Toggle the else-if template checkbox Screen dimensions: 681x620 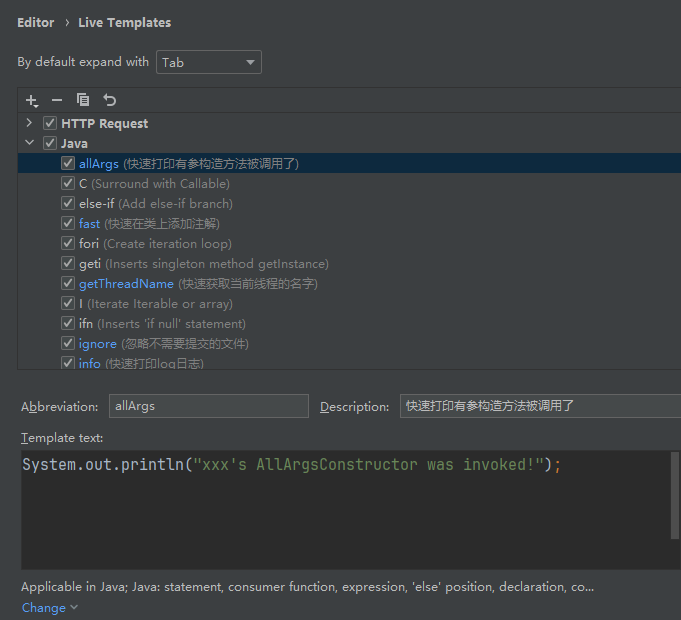[68, 203]
